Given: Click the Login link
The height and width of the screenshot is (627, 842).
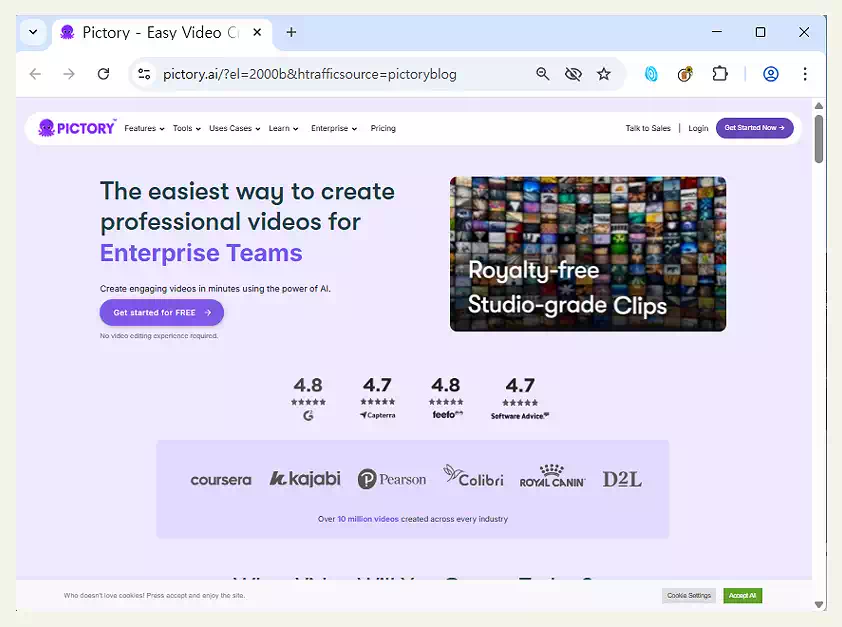Looking at the screenshot, I should (698, 129).
